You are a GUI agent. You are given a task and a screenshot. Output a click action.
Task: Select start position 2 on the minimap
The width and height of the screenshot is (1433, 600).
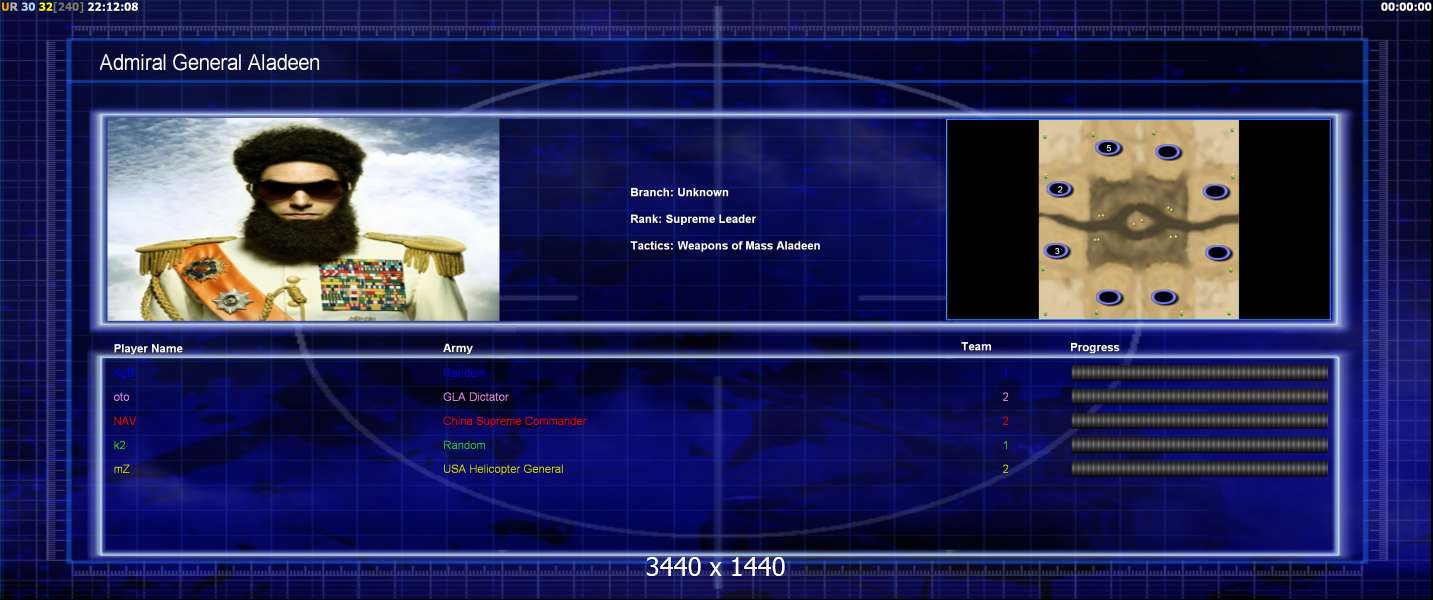(1060, 189)
